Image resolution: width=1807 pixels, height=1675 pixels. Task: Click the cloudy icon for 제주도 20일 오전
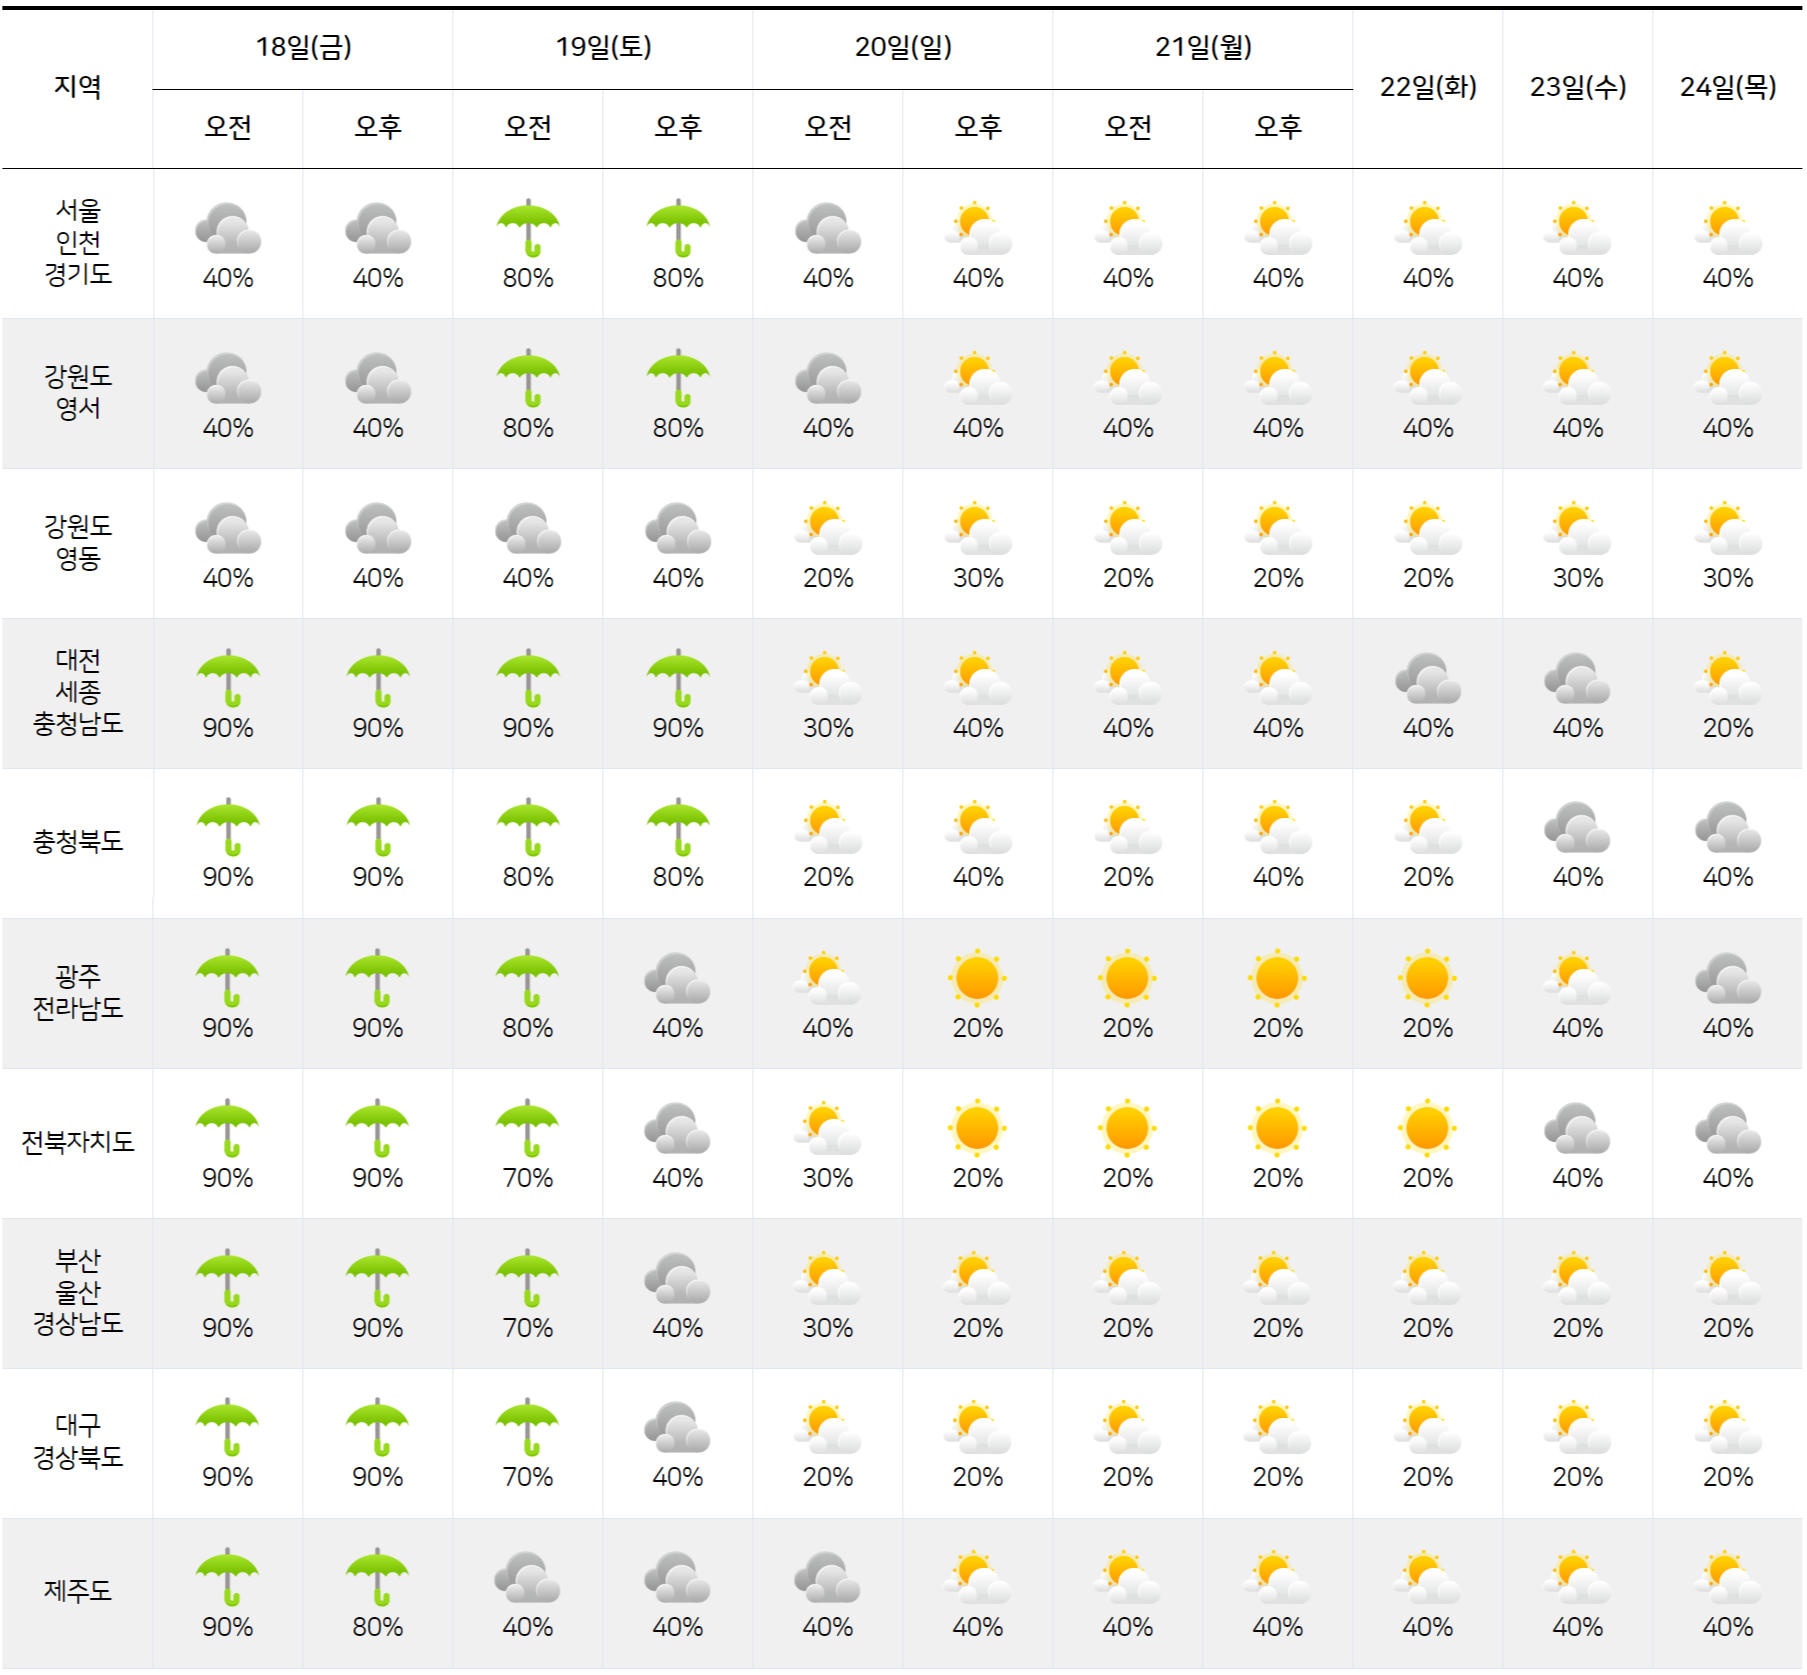click(x=828, y=1577)
